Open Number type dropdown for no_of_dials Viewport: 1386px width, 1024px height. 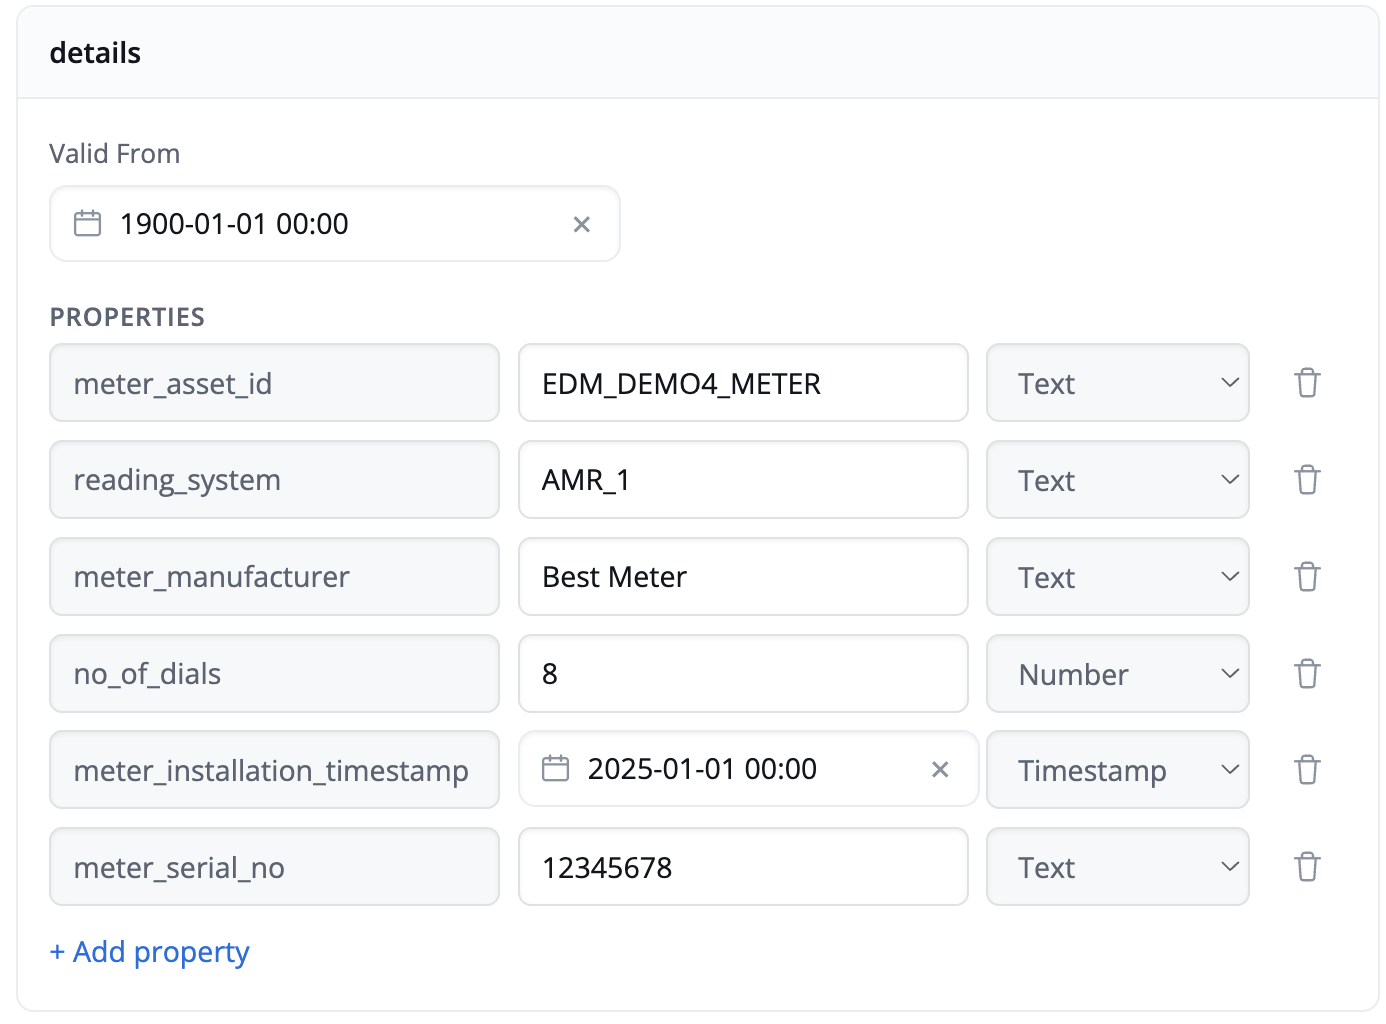coord(1118,674)
